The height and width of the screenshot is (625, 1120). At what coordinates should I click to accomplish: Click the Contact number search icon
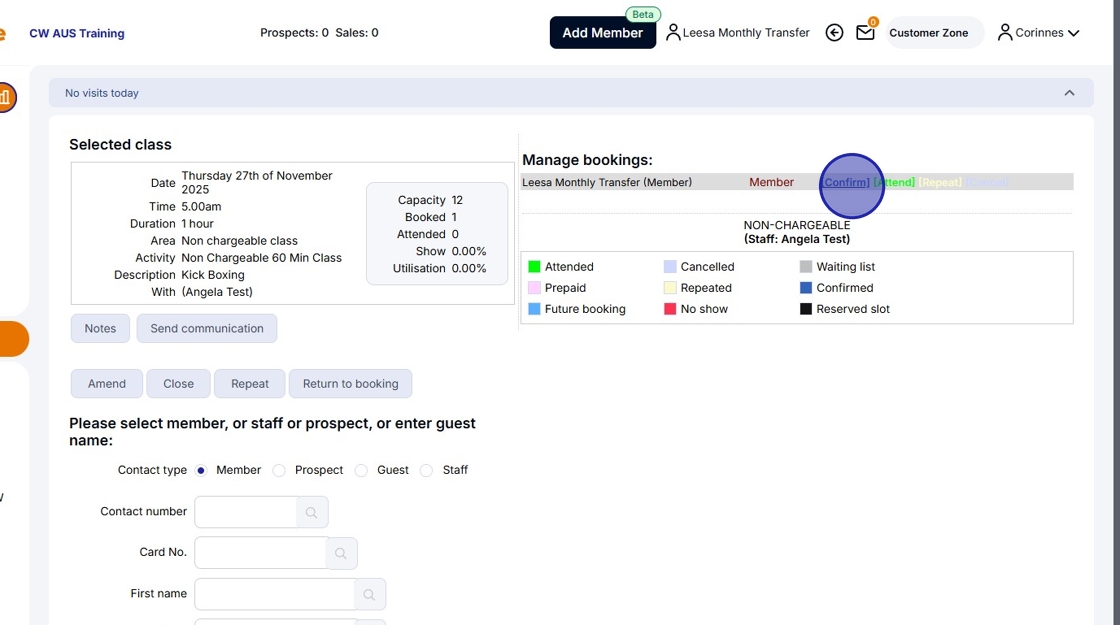click(311, 512)
